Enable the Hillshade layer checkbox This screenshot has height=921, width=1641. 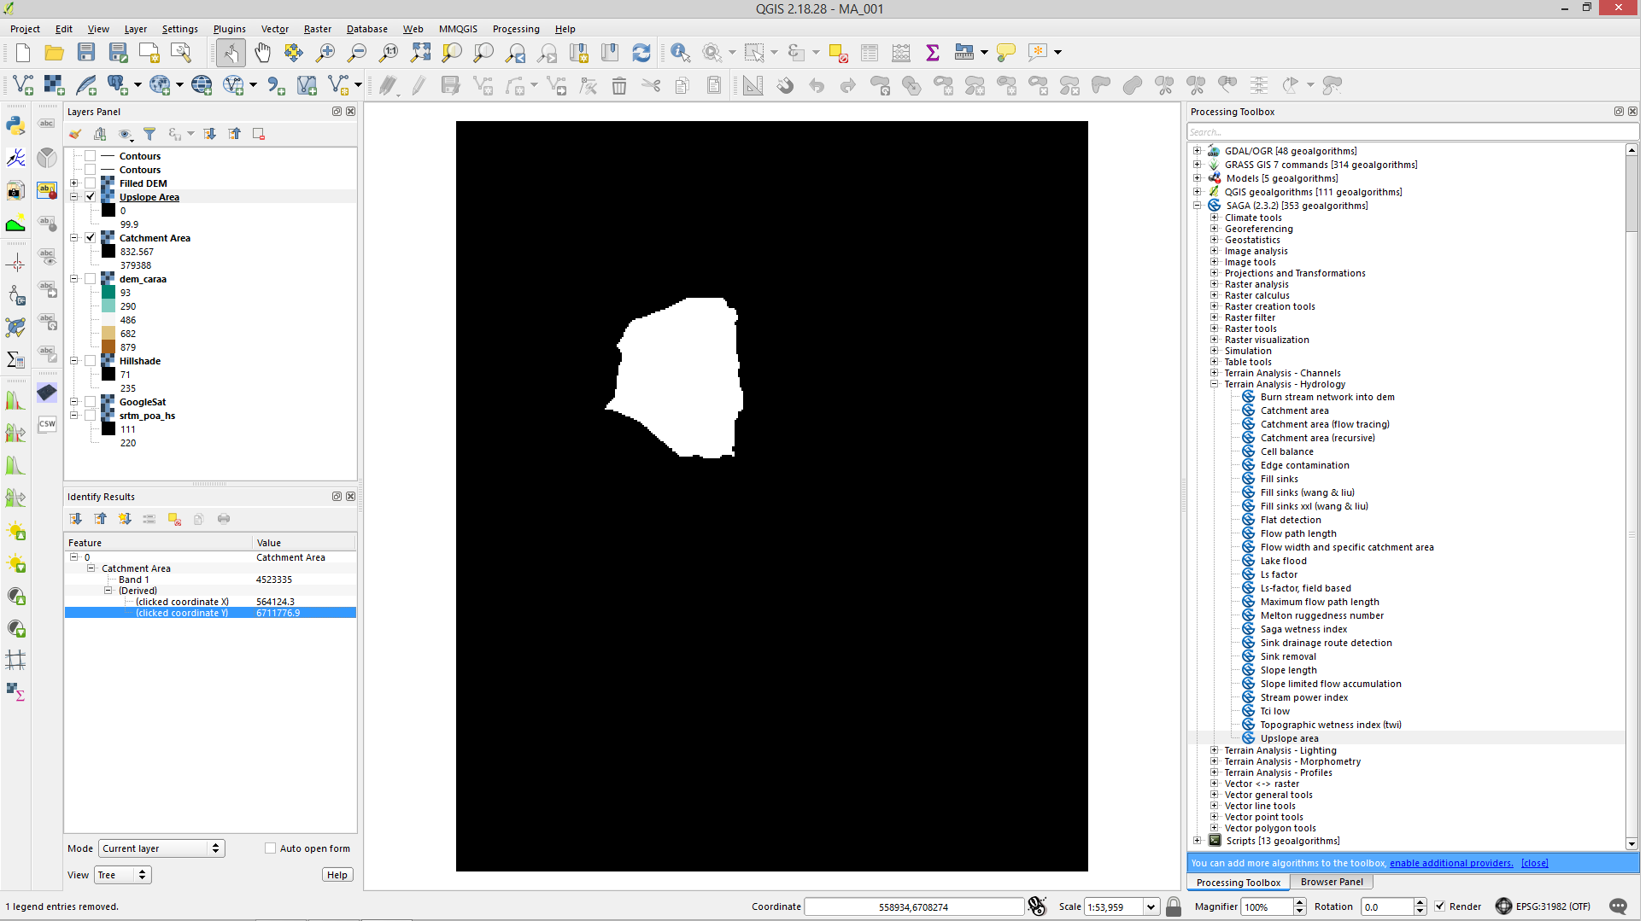[x=91, y=361]
